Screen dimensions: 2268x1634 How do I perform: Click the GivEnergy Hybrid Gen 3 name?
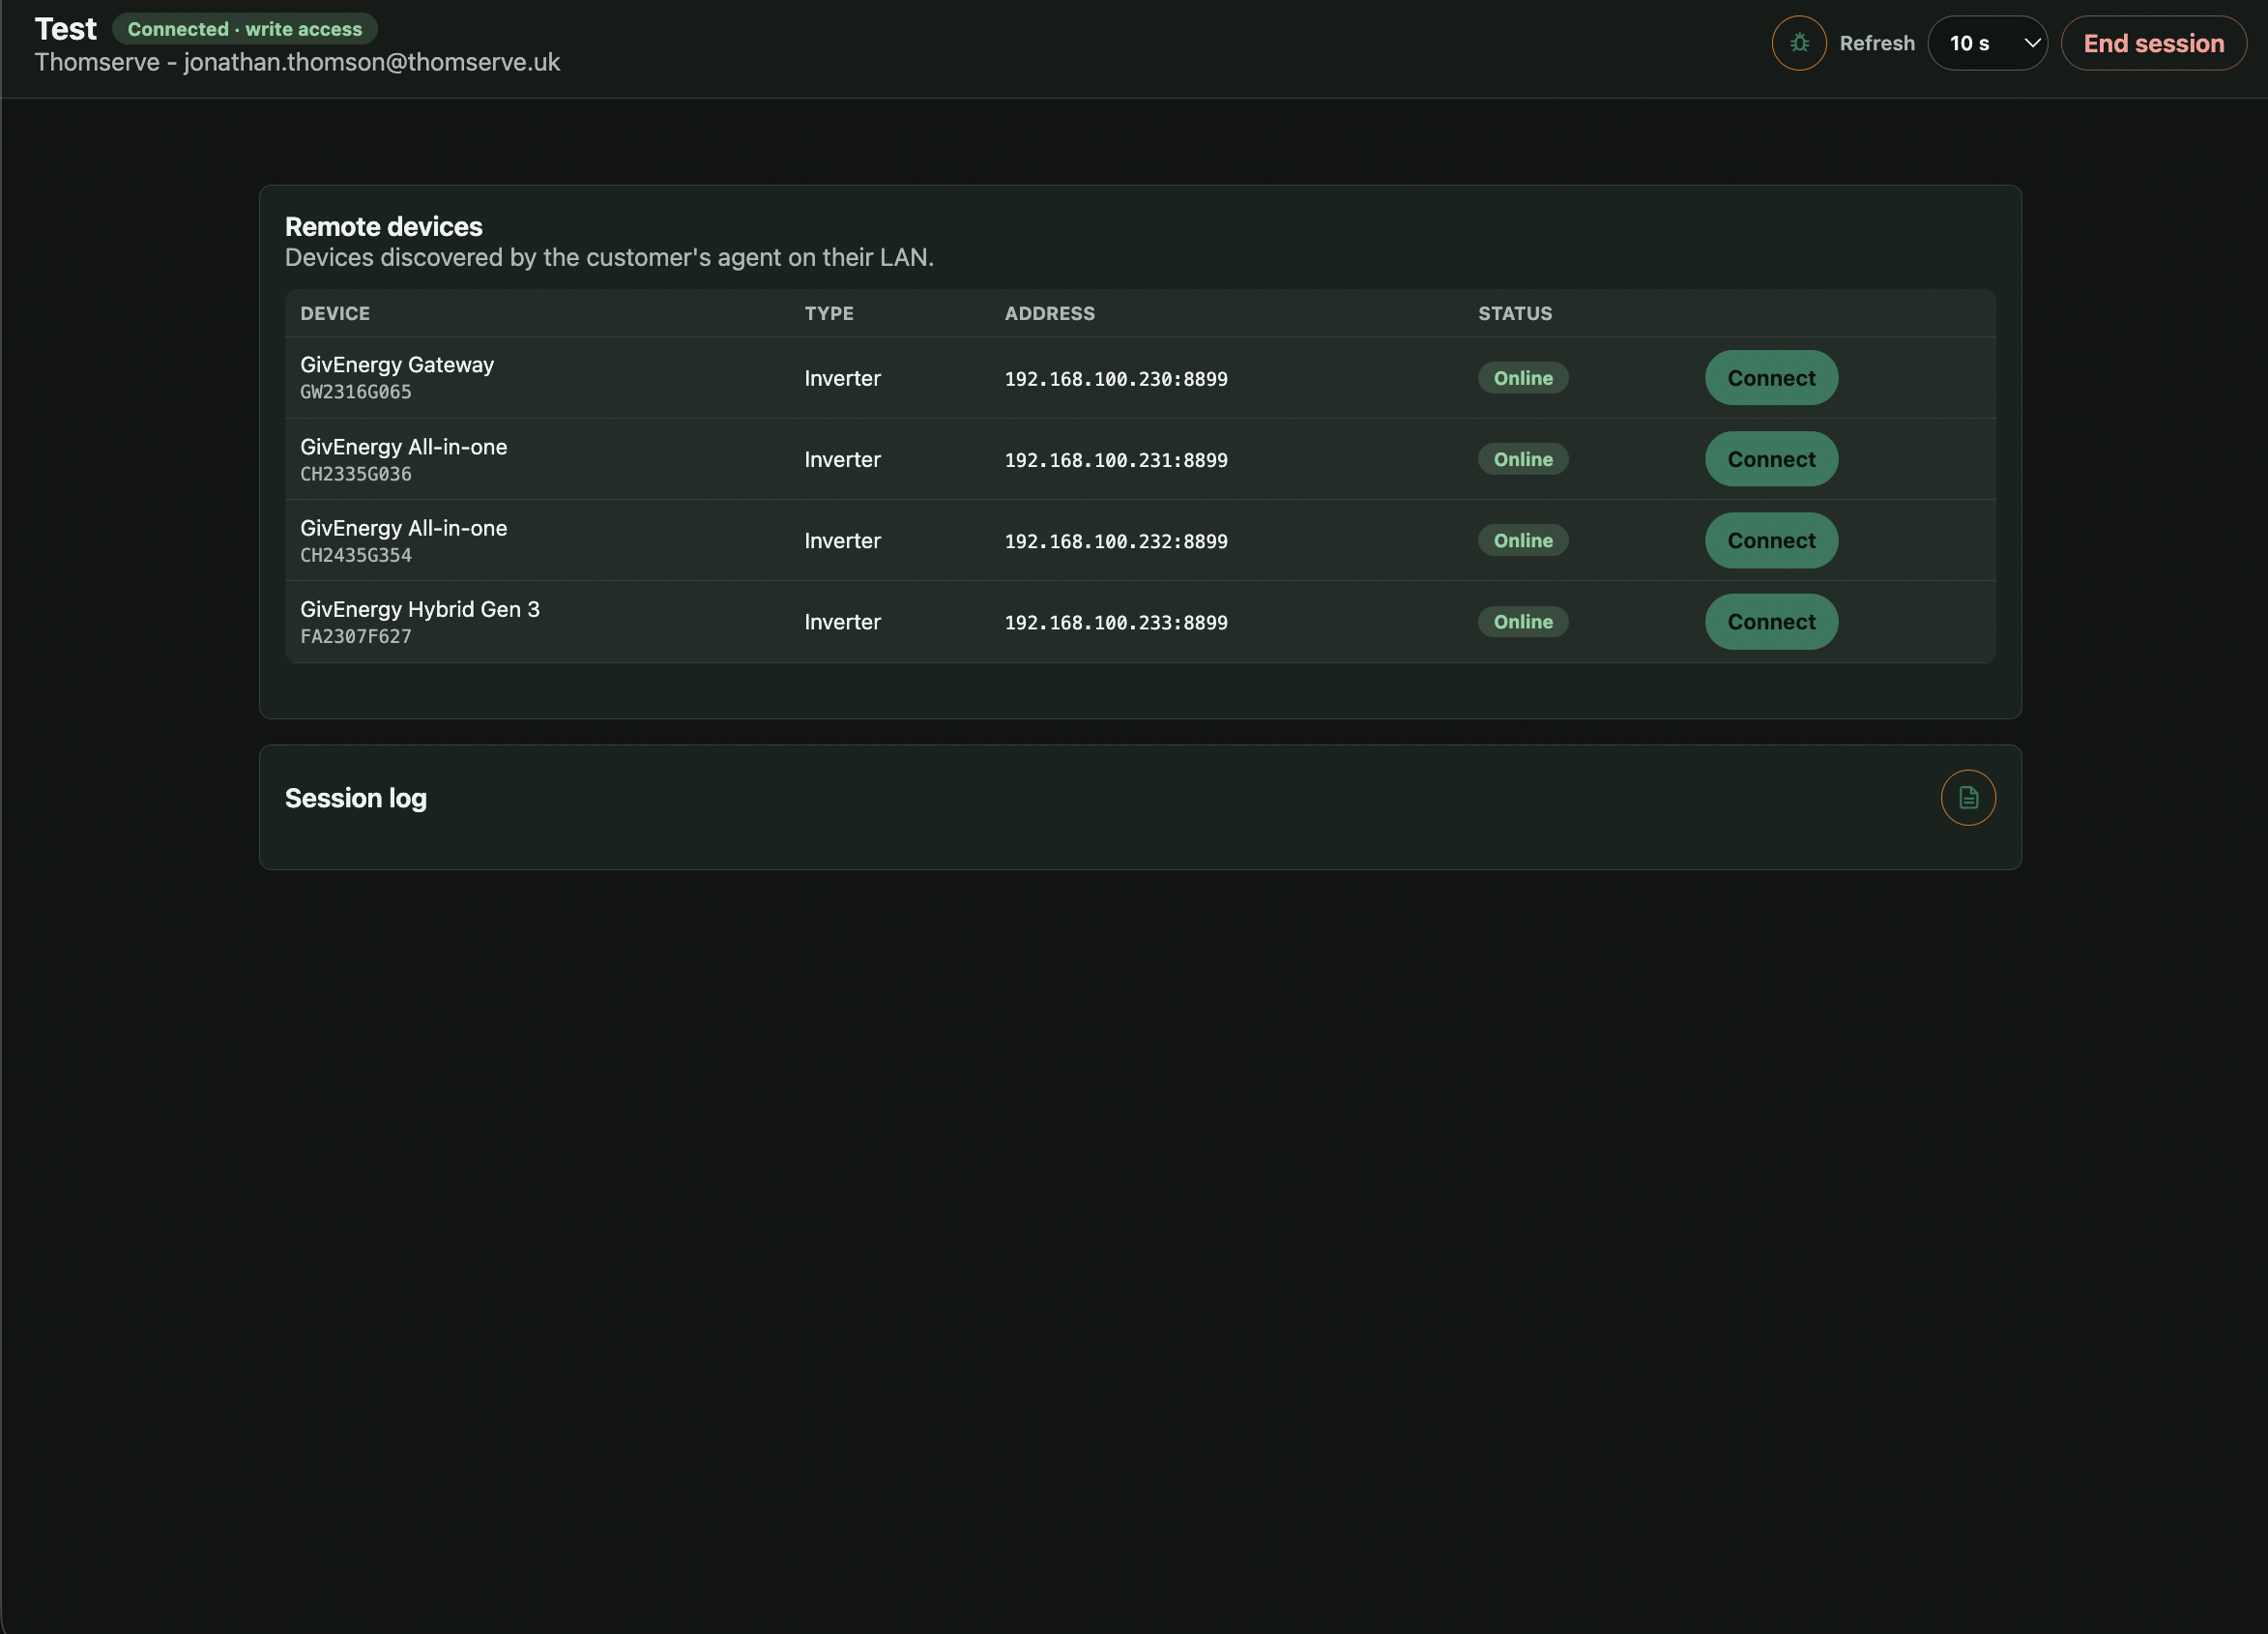pos(420,609)
